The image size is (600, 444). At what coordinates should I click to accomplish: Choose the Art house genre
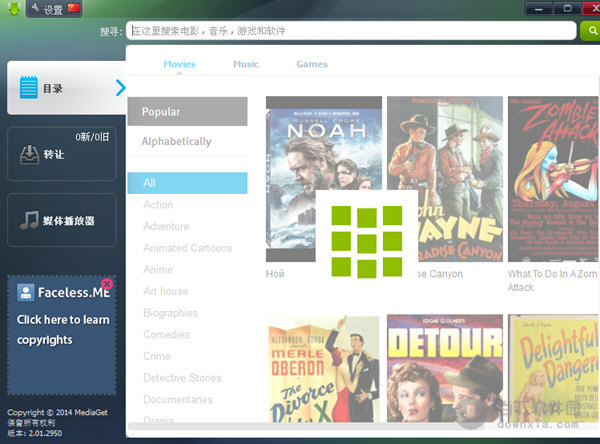point(166,291)
